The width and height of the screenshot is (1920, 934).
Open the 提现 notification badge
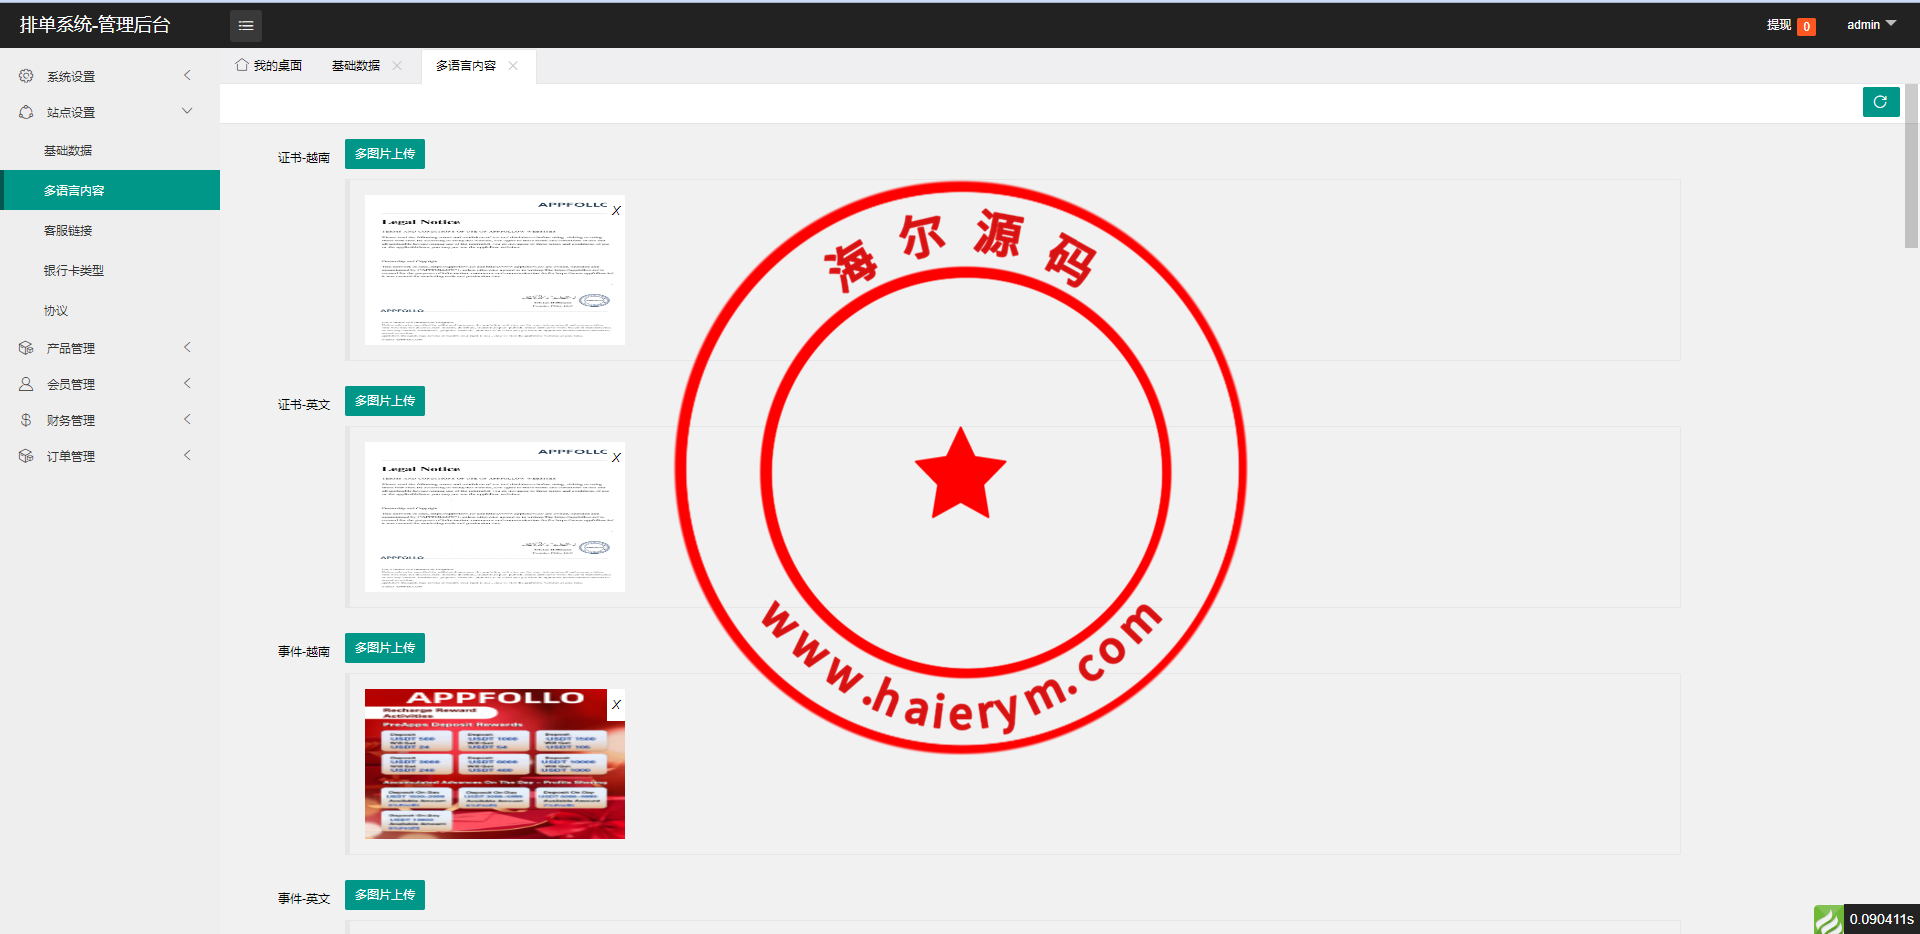[x=1806, y=27]
